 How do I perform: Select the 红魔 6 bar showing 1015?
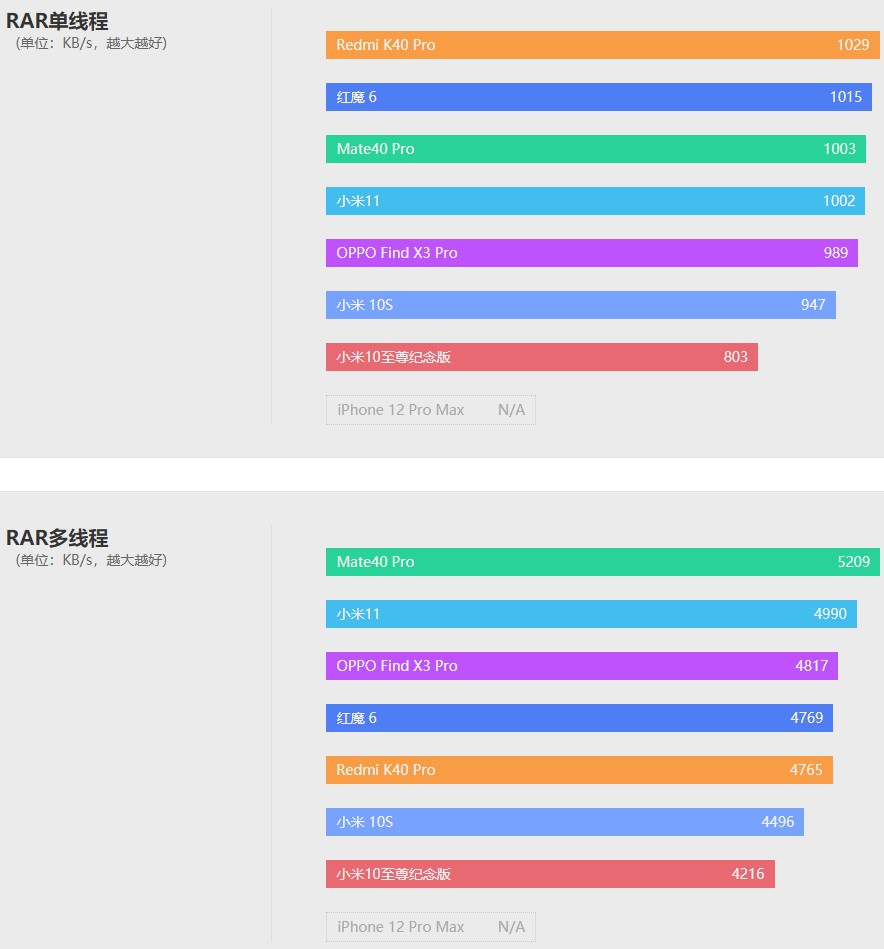[x=599, y=97]
